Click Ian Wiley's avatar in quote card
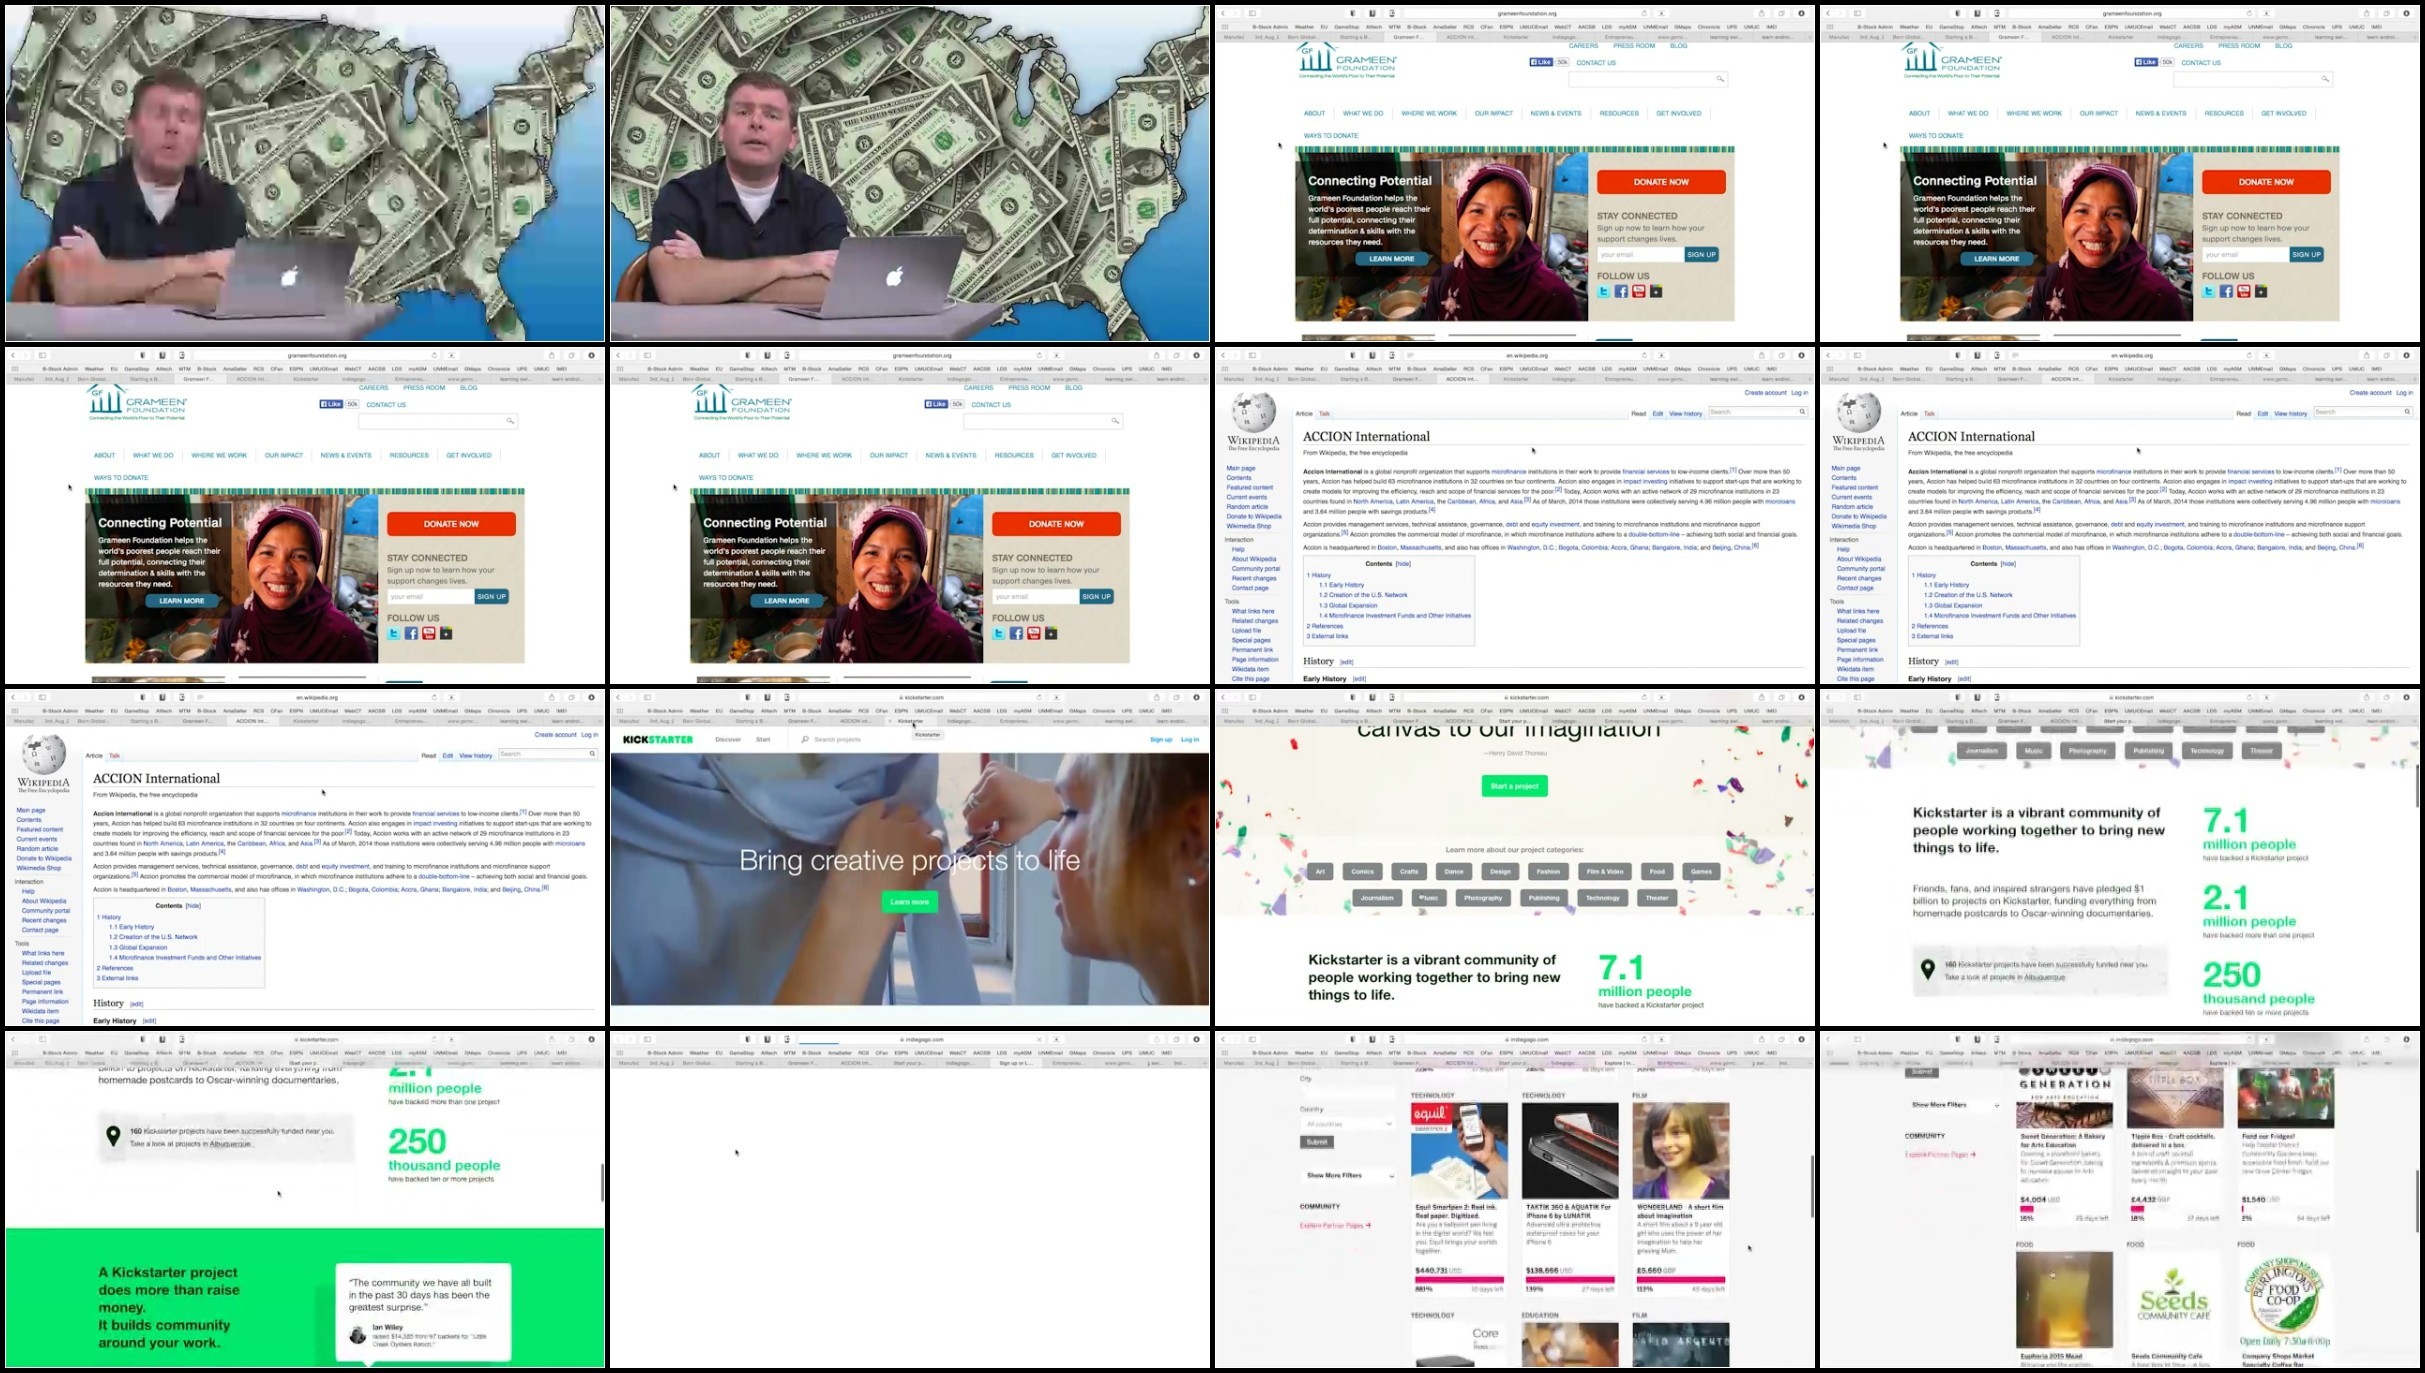 click(x=358, y=1335)
